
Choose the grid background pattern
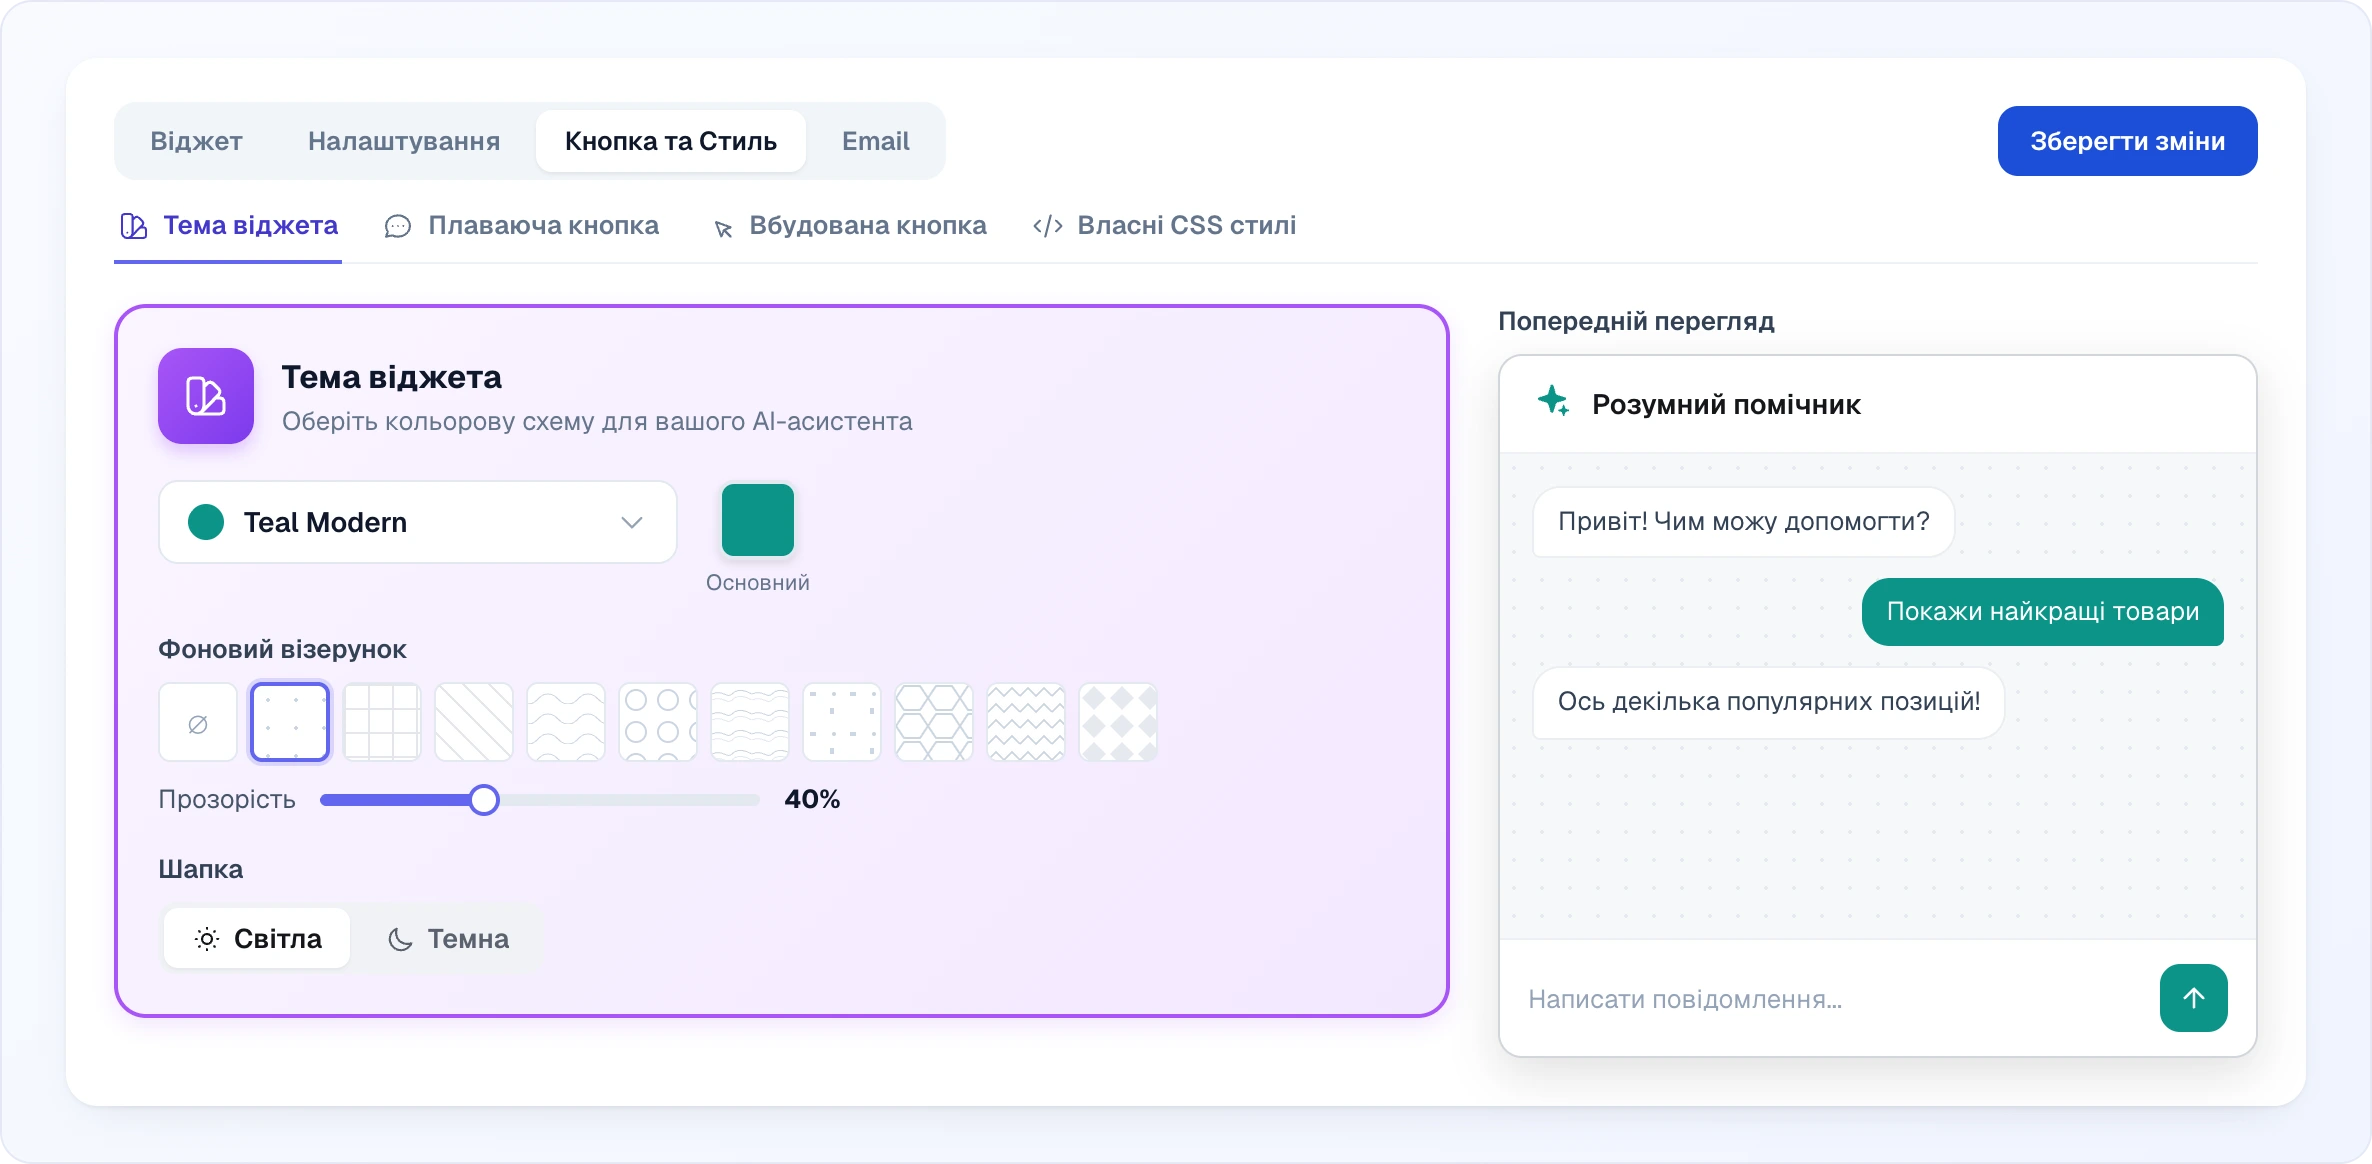tap(382, 722)
